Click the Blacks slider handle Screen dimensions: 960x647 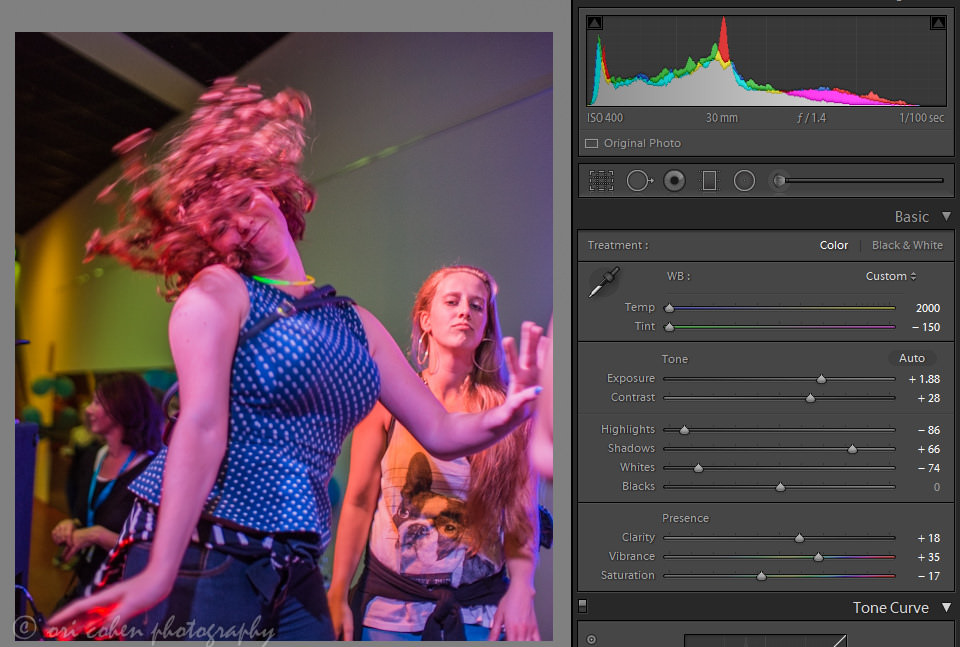pos(780,487)
